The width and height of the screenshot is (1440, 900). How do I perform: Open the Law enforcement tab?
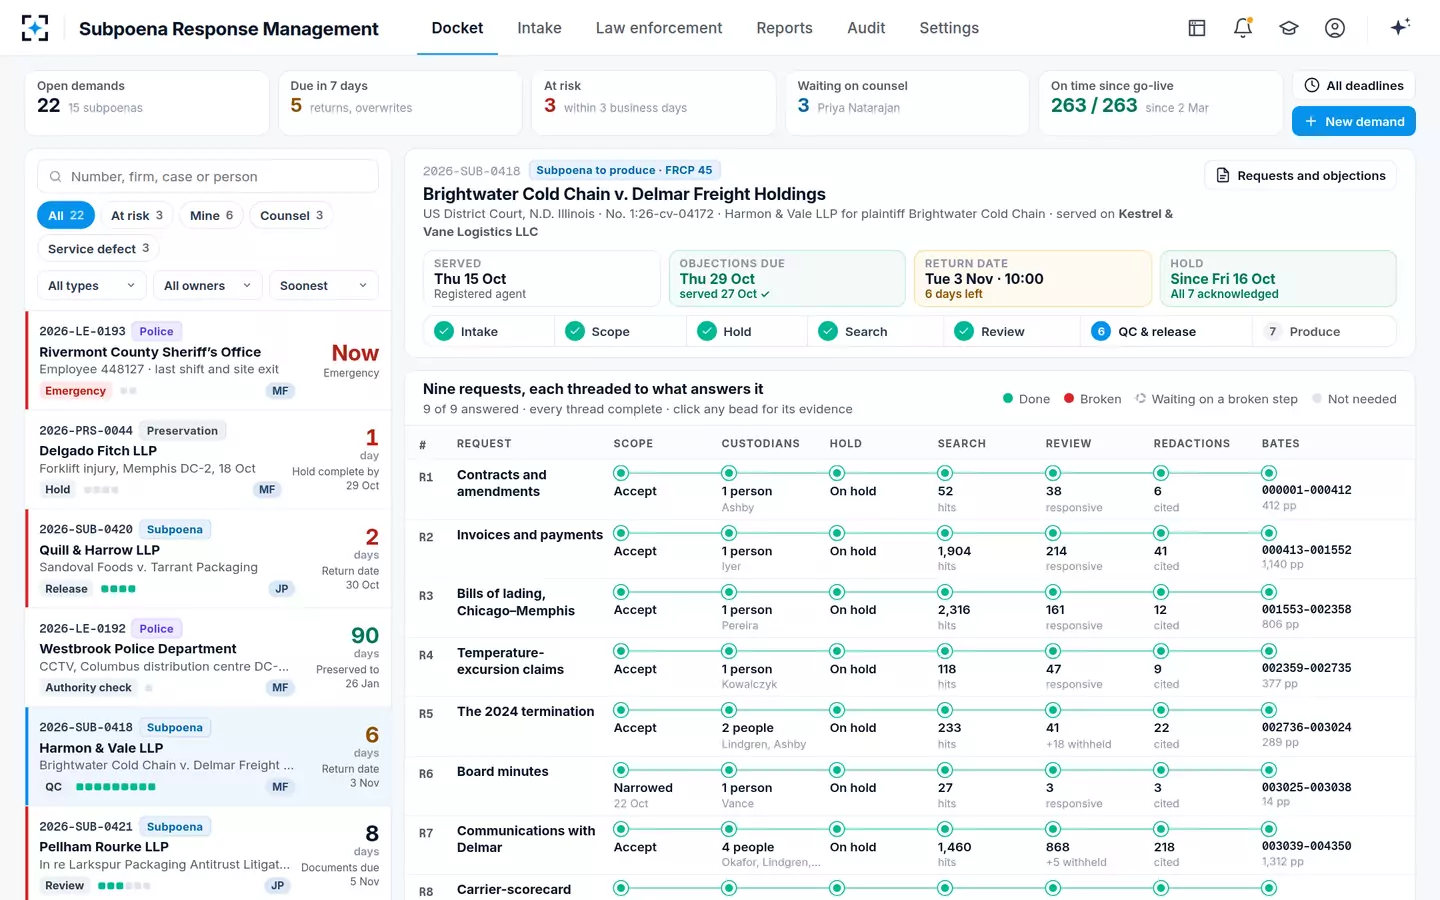pyautogui.click(x=659, y=28)
